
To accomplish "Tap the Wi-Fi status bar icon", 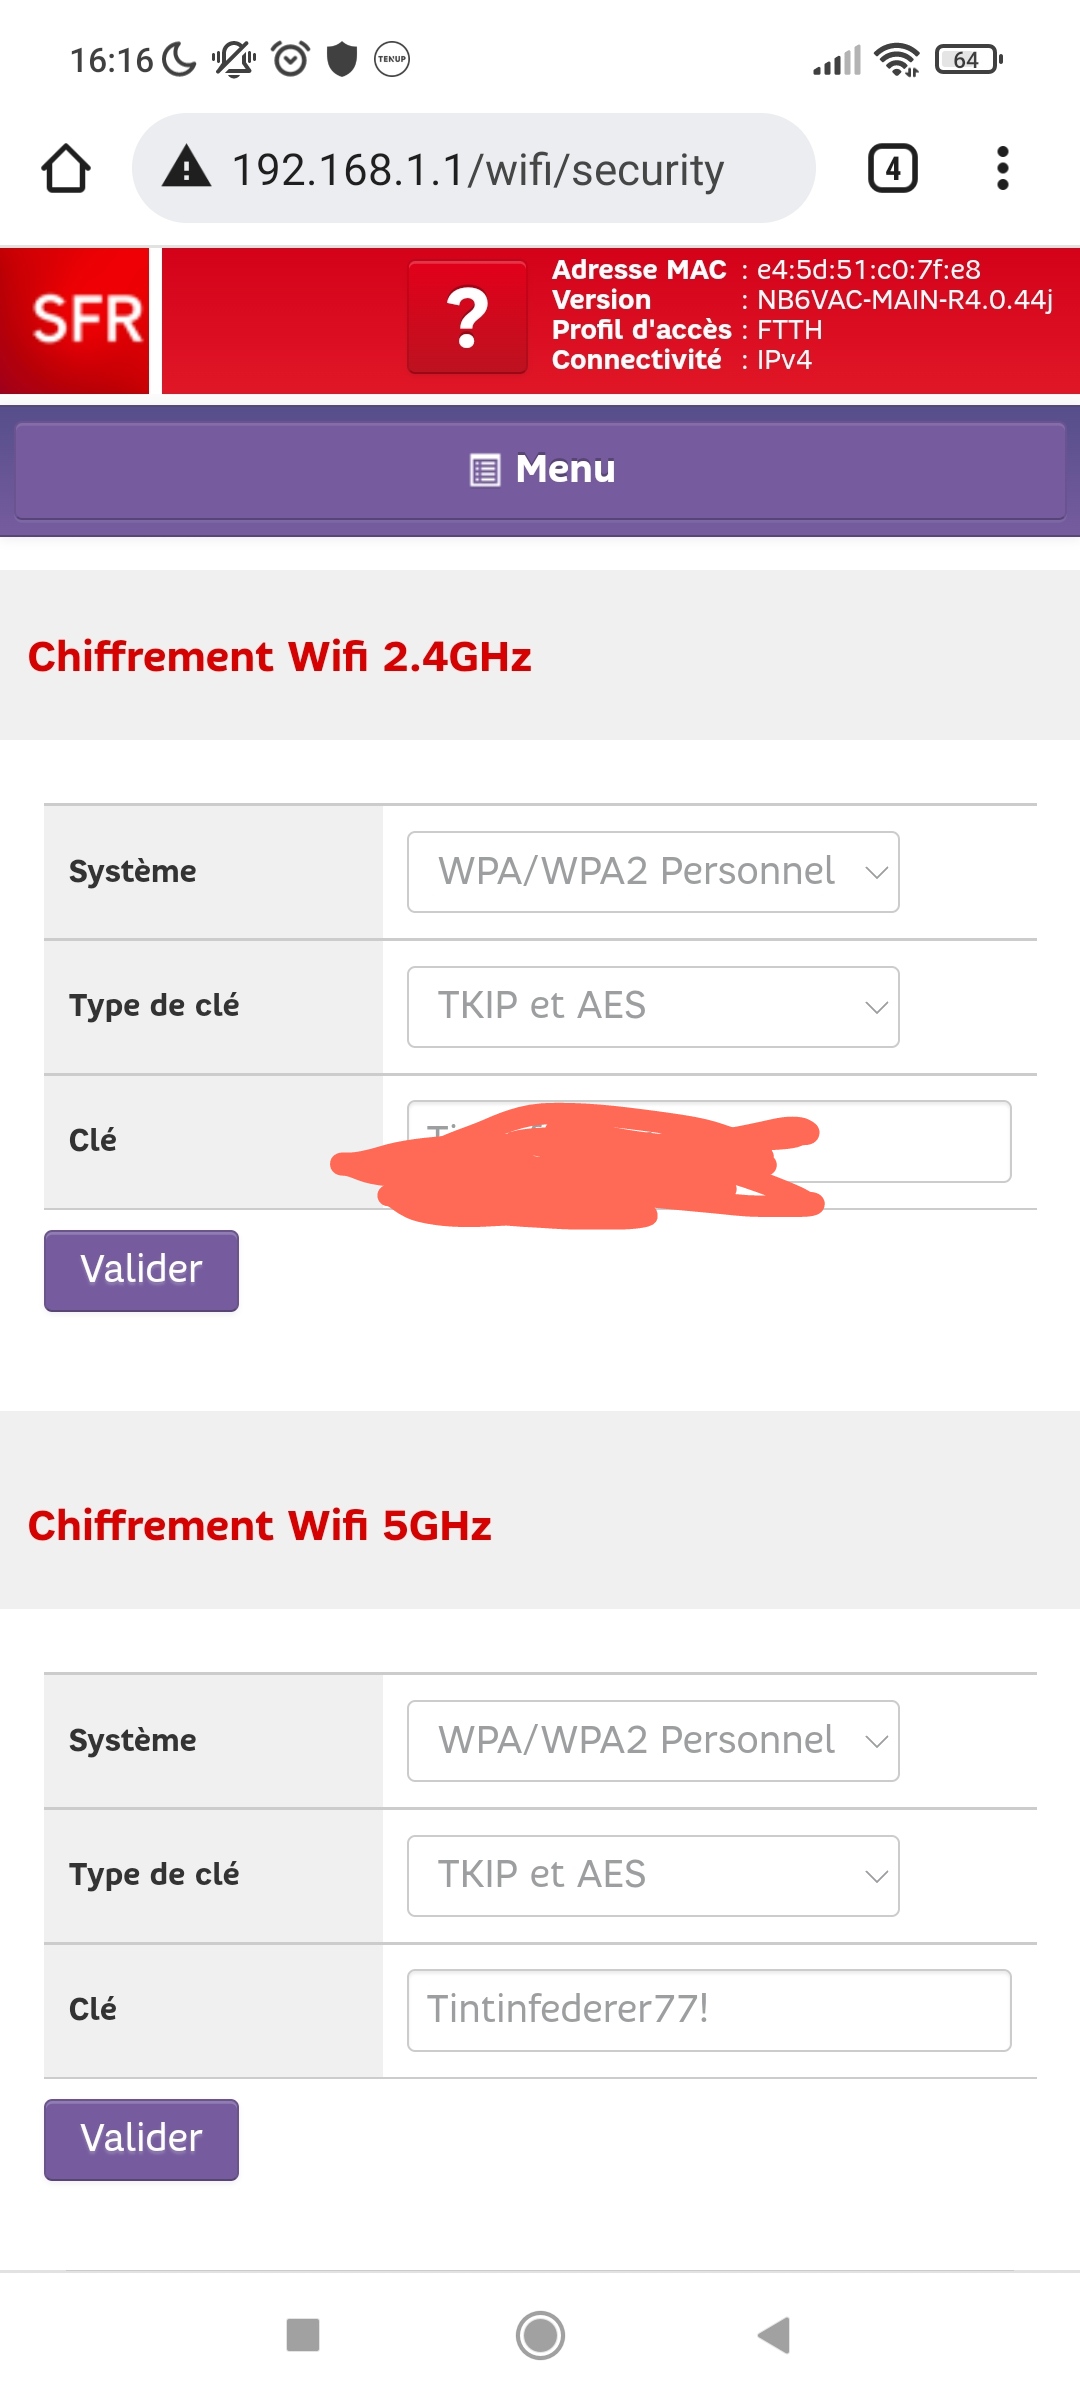I will (x=896, y=60).
